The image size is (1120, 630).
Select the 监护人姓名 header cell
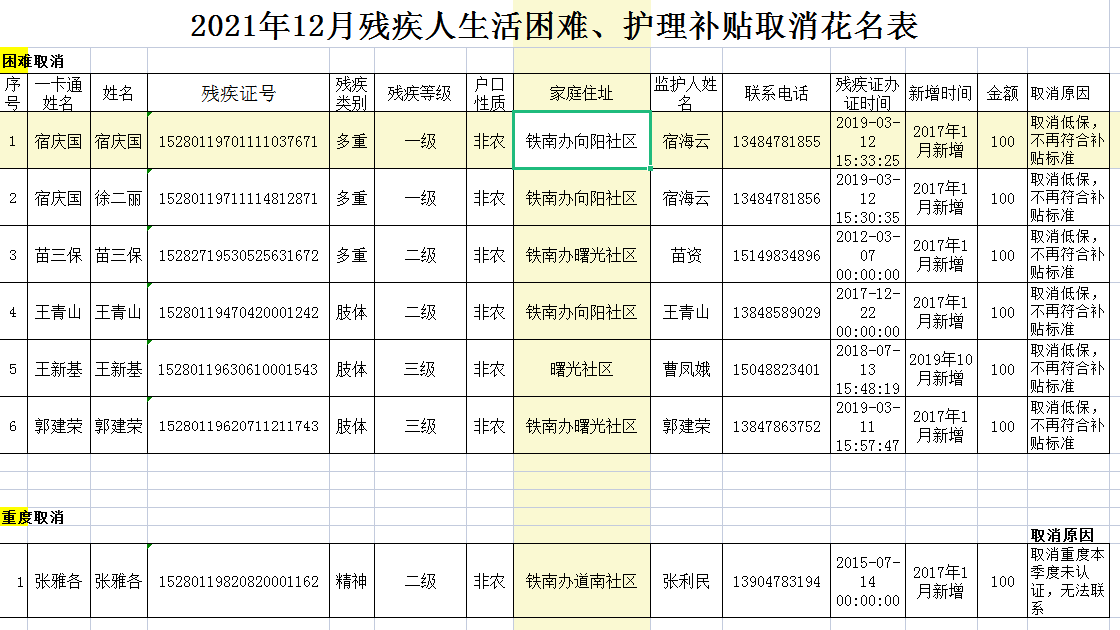pyautogui.click(x=686, y=93)
